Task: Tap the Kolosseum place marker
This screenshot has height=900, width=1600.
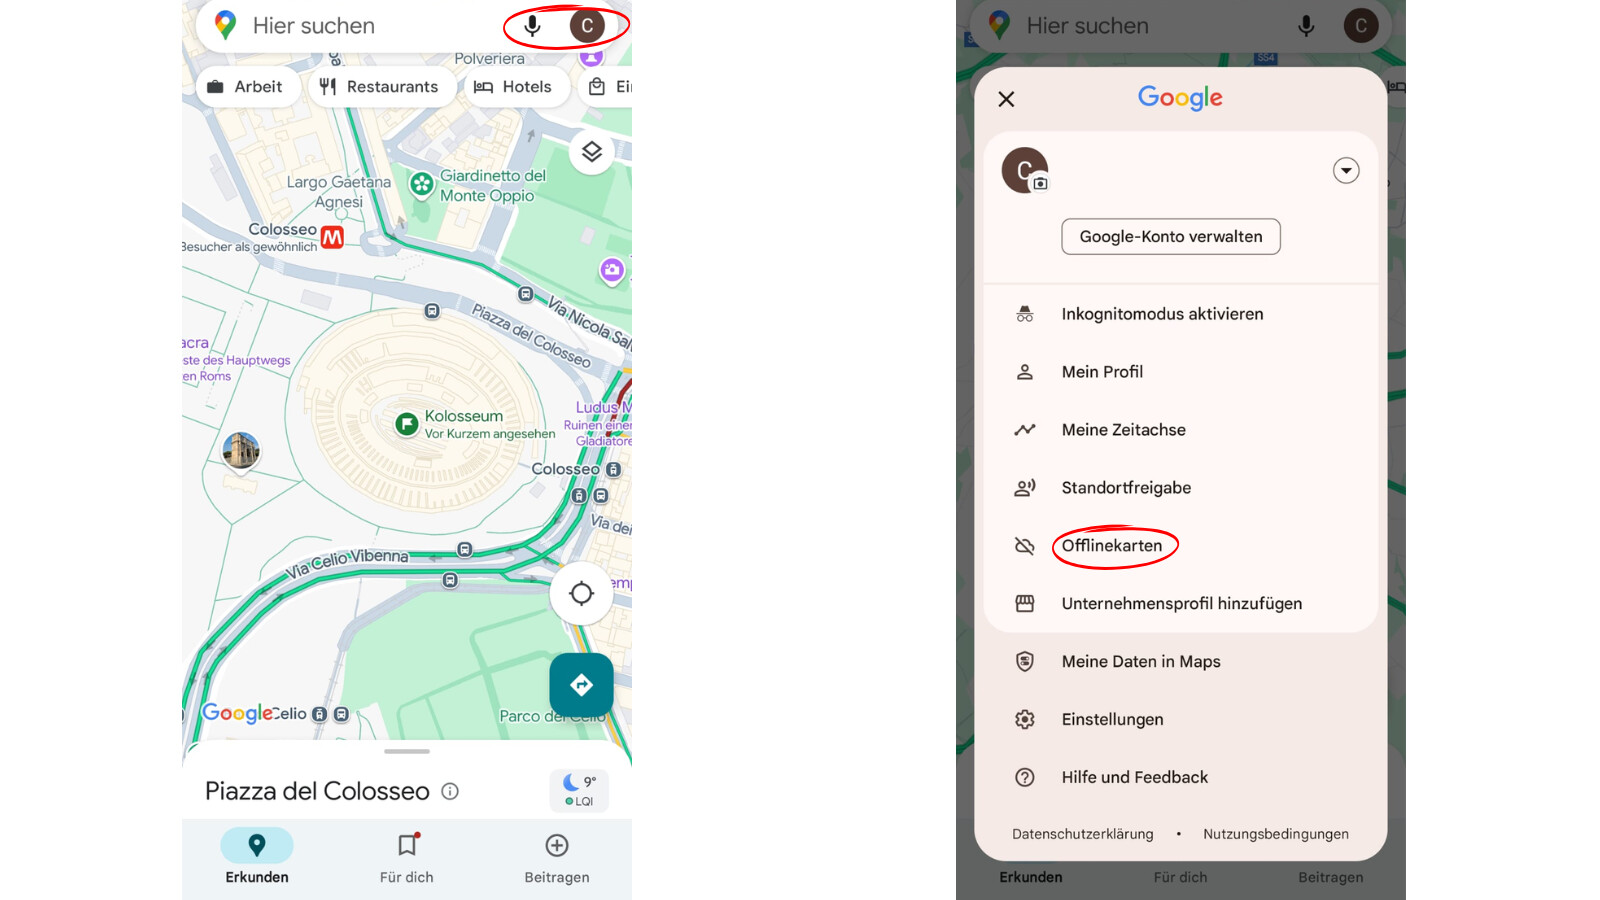Action: pyautogui.click(x=406, y=424)
